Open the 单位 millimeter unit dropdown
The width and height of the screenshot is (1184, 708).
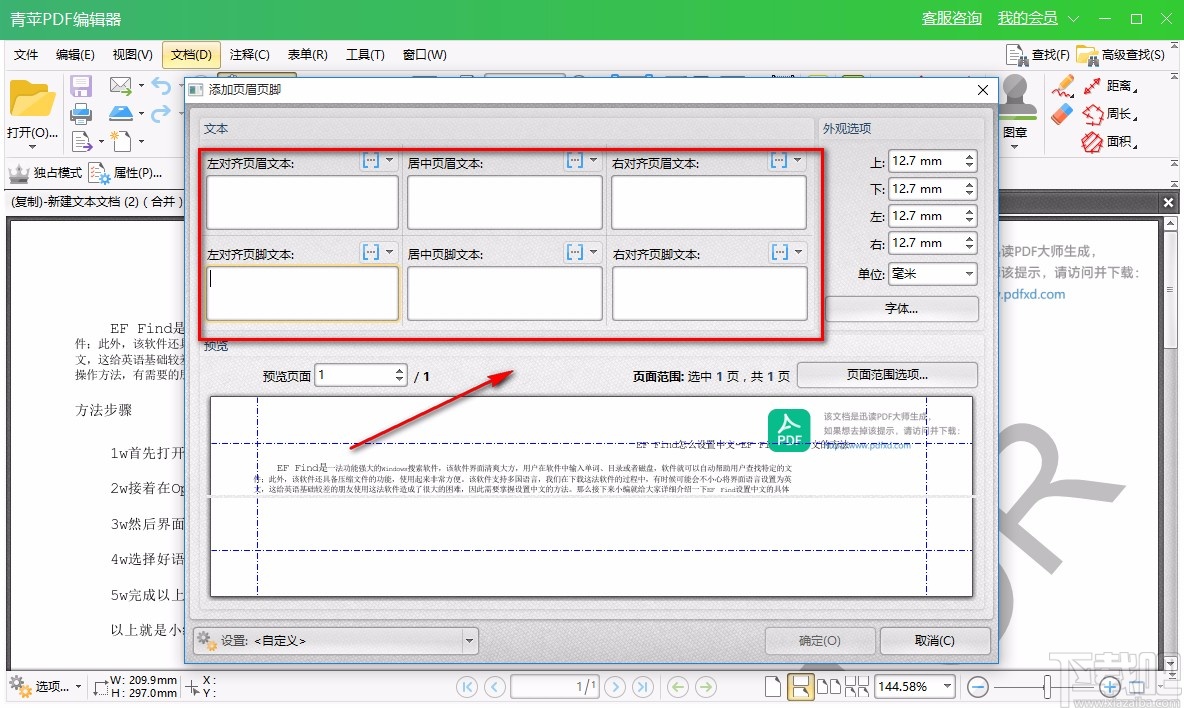coord(968,274)
